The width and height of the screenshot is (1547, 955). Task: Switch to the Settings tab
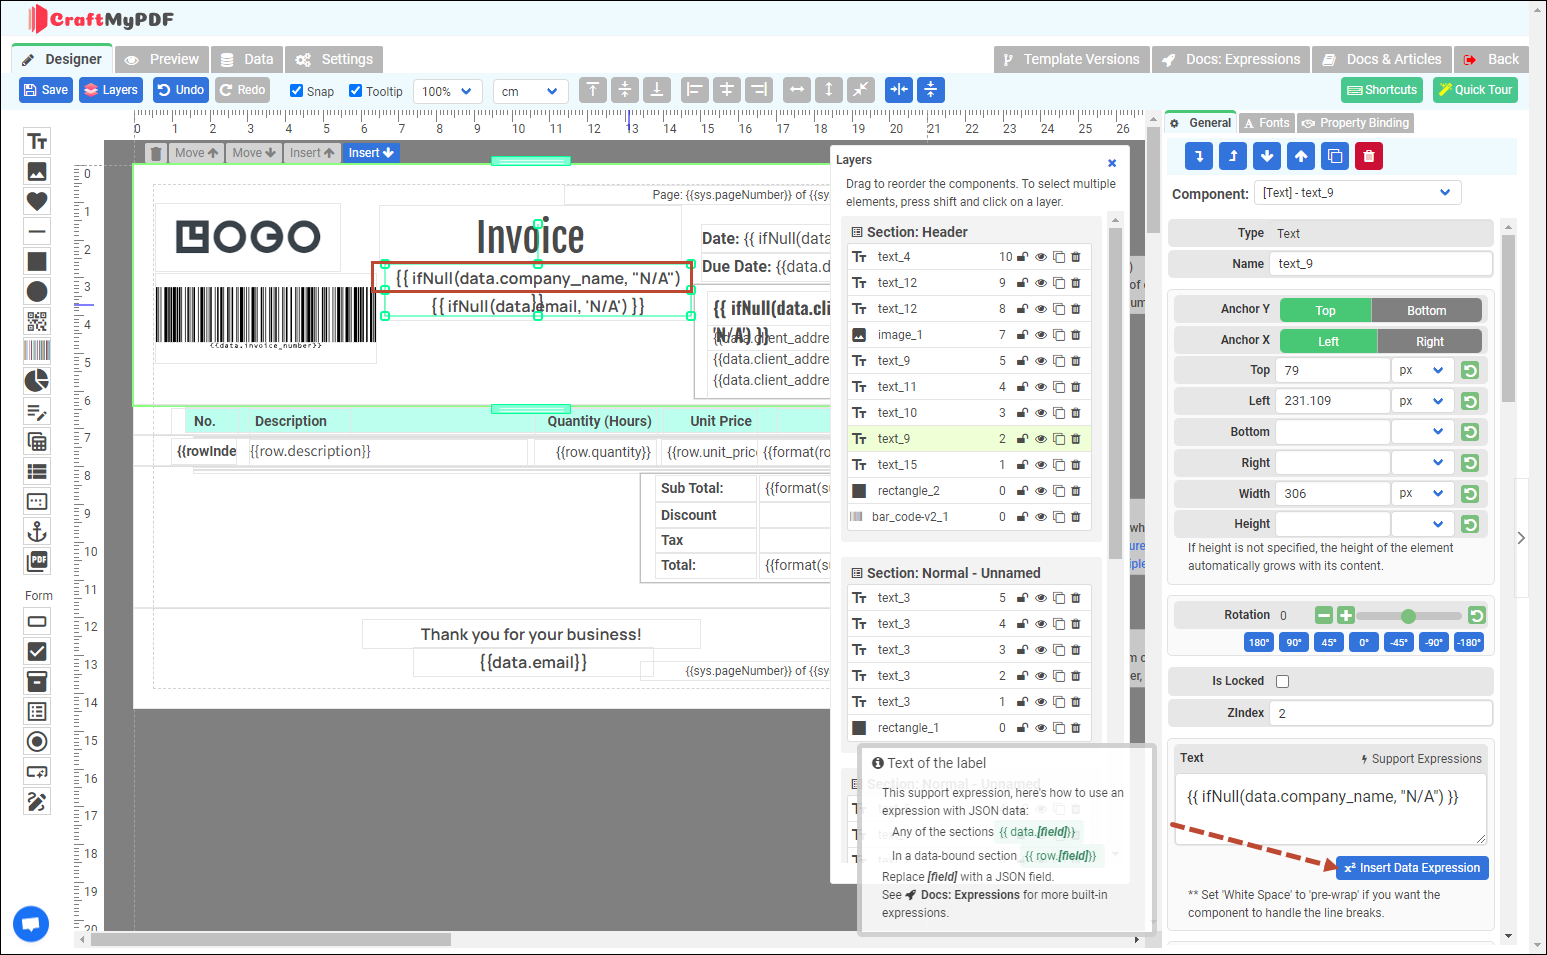[335, 59]
